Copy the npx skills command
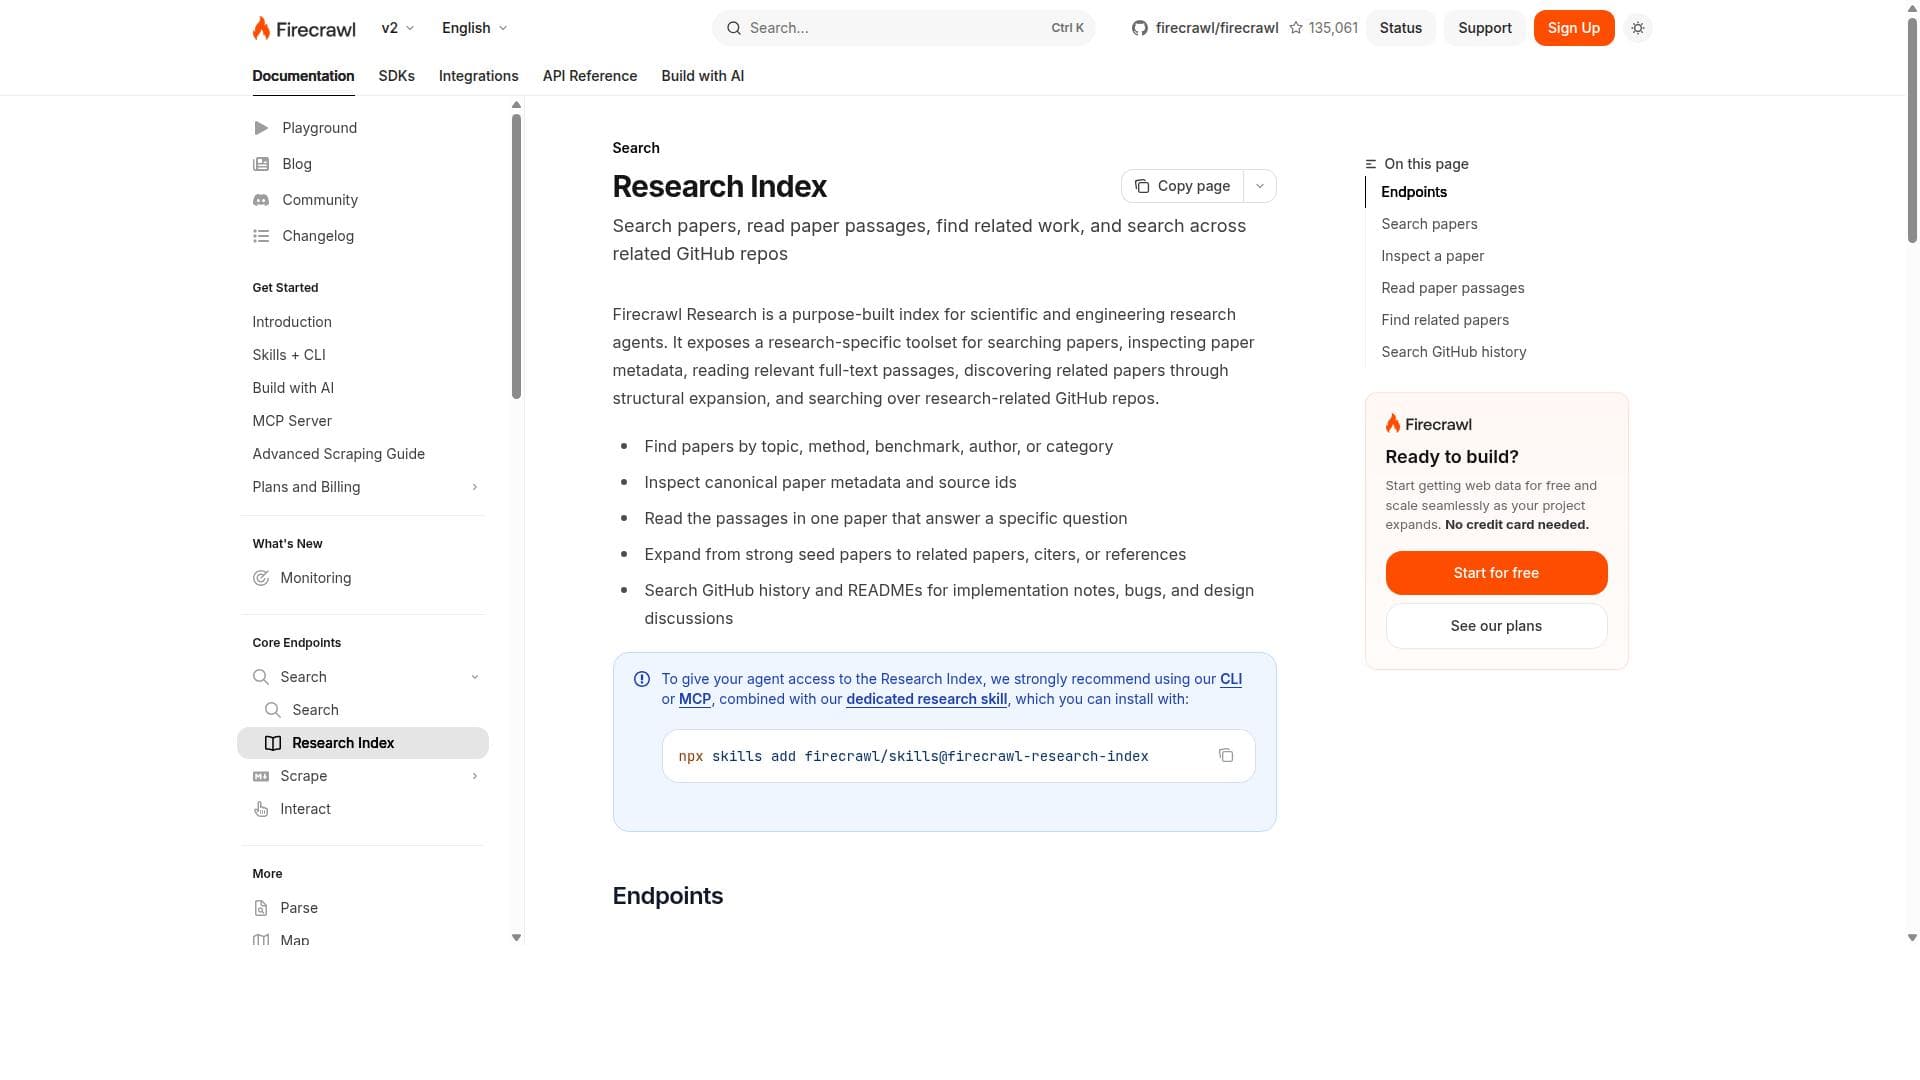Screen dimensions: 1920x1080 1226,756
